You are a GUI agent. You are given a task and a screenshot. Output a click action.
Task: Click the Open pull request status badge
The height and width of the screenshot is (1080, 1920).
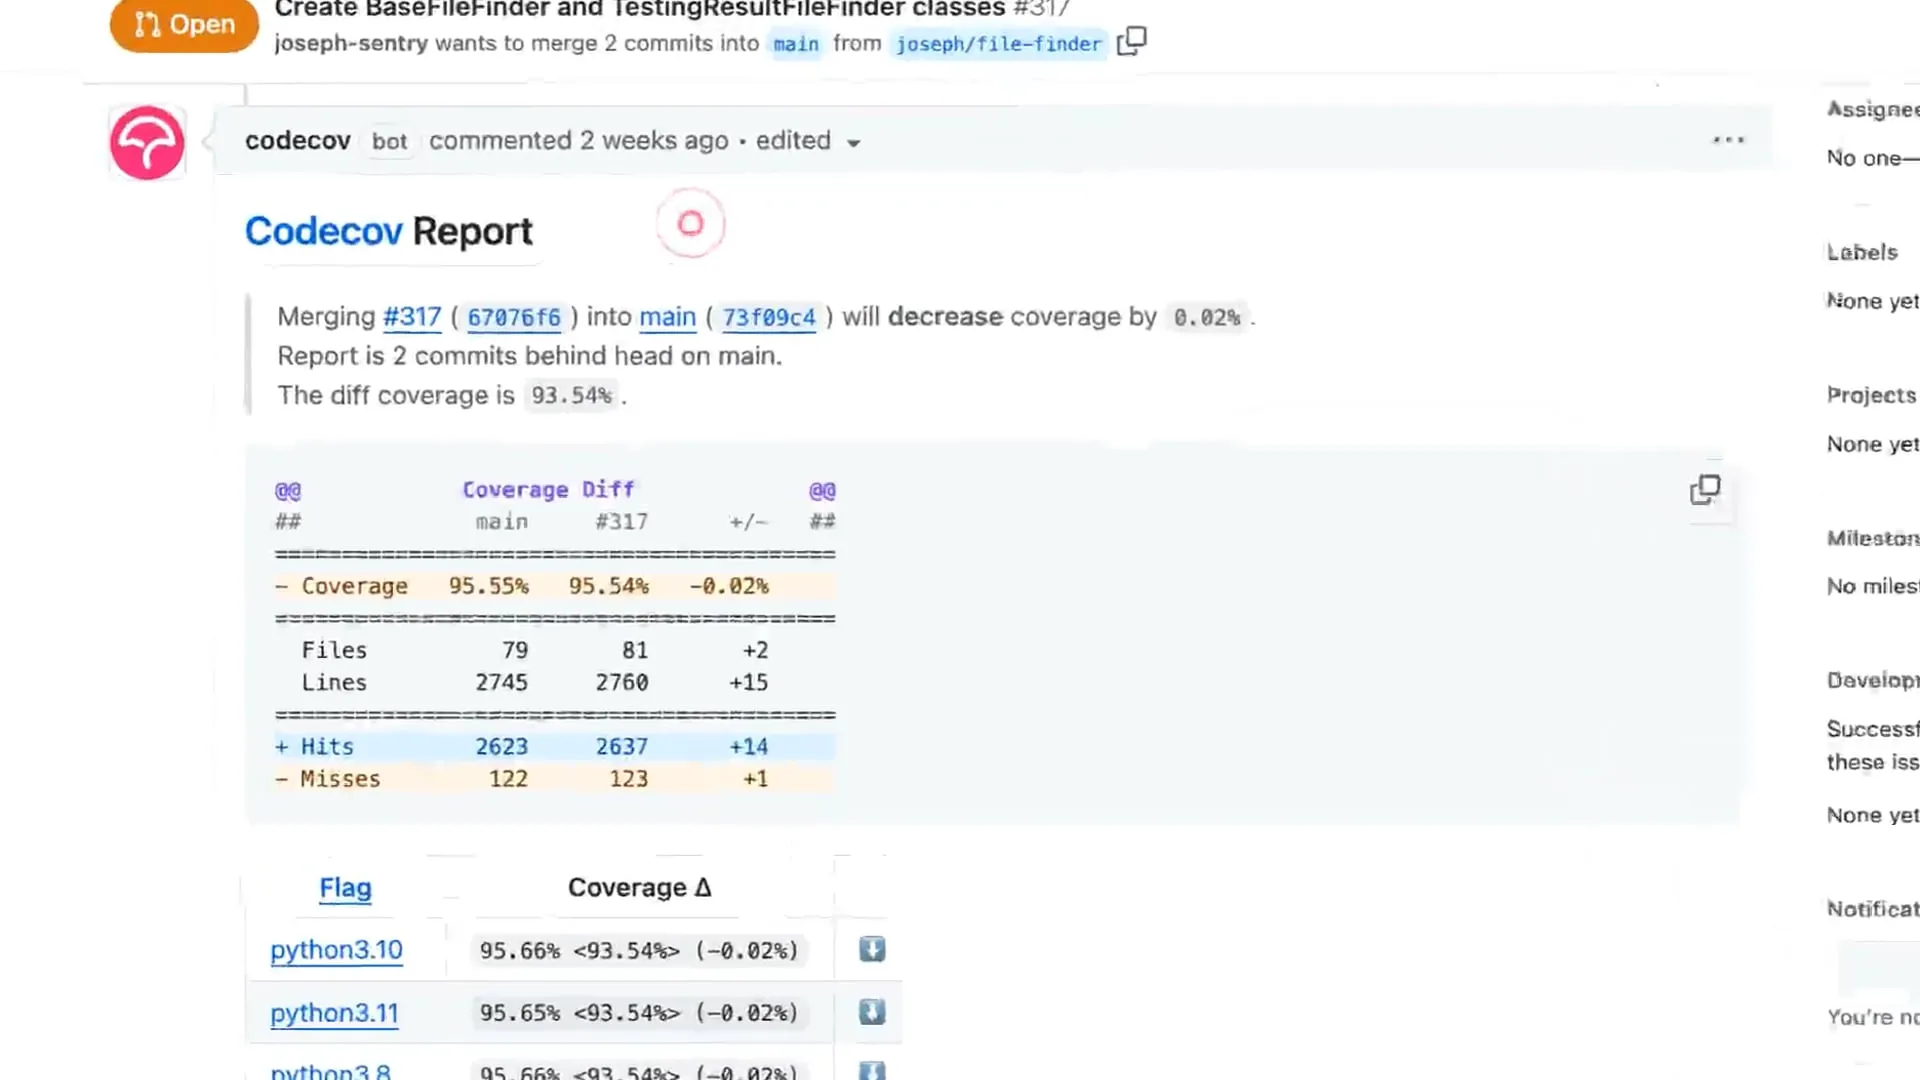coord(184,24)
